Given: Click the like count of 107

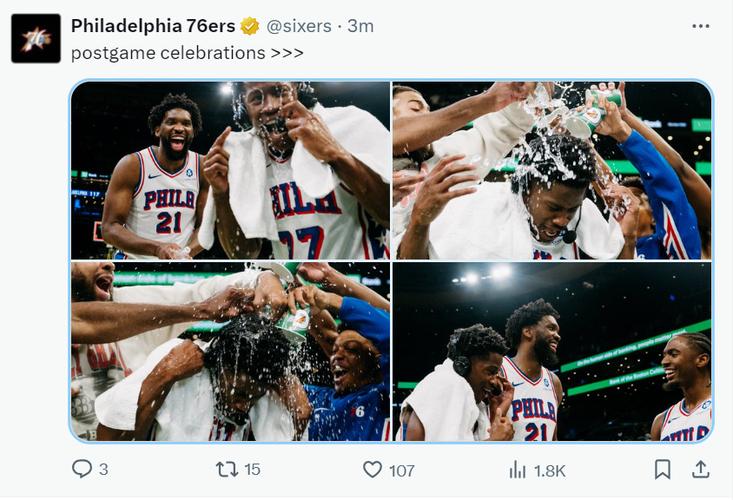Looking at the screenshot, I should (x=402, y=470).
